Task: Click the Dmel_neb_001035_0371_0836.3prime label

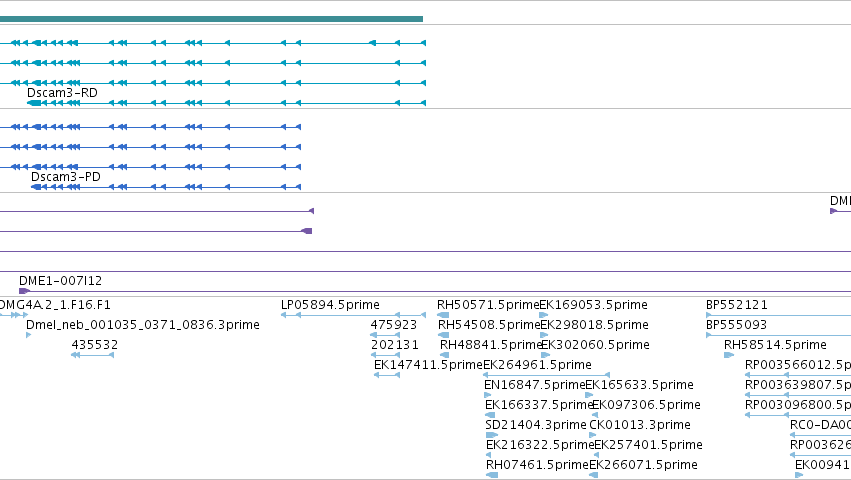Action: pyautogui.click(x=143, y=325)
